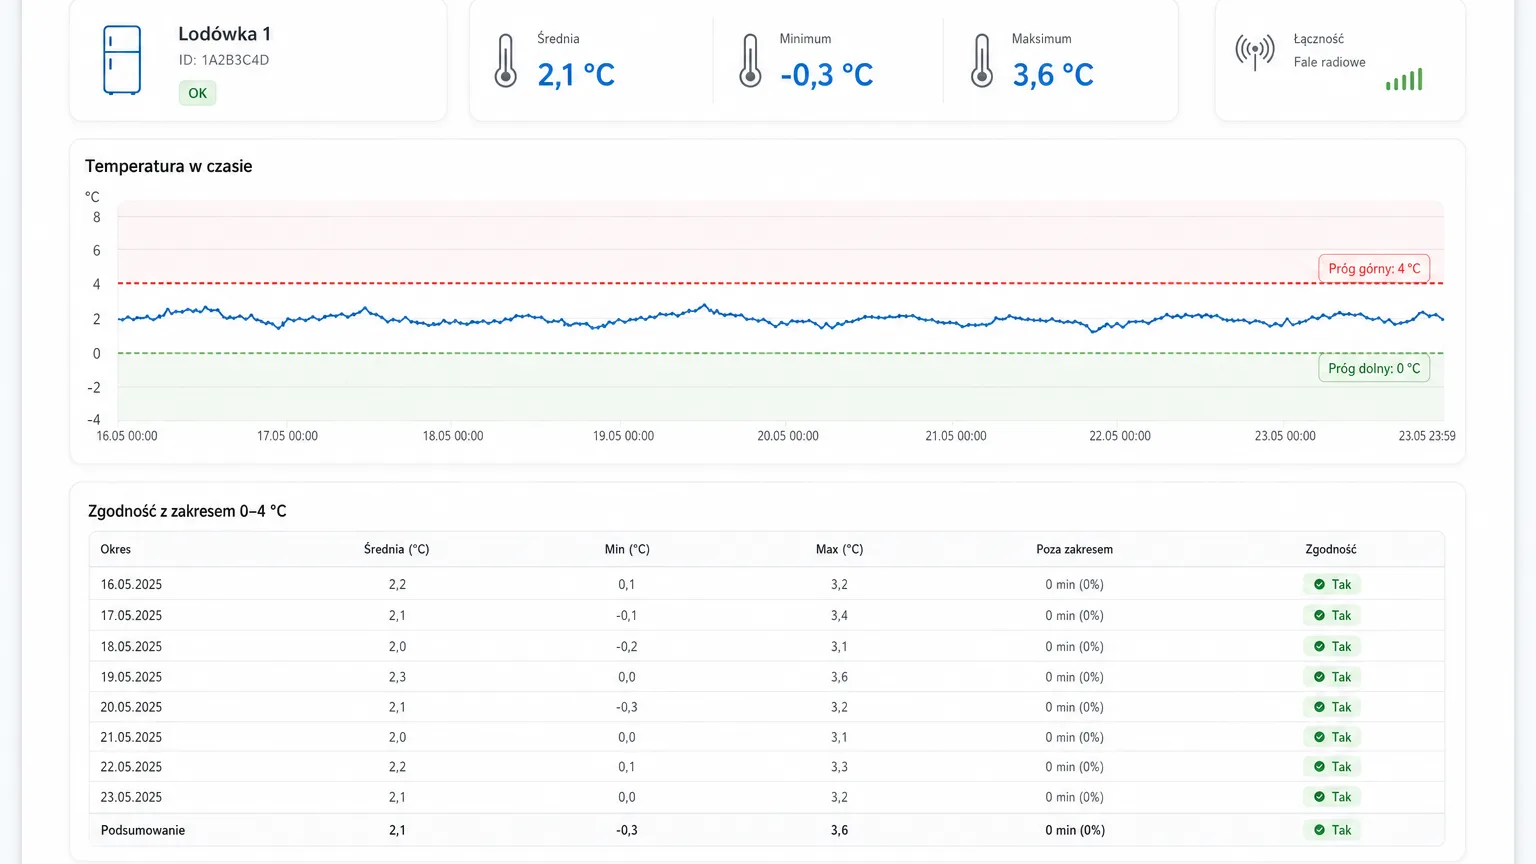
Task: Click the Lodówka 1 device title
Action: click(225, 33)
